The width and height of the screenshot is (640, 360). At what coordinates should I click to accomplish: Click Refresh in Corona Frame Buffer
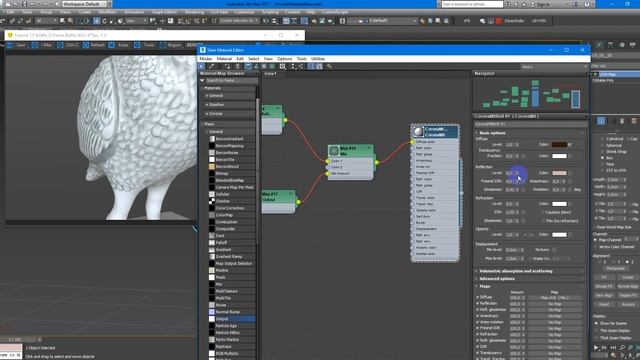[x=93, y=45]
